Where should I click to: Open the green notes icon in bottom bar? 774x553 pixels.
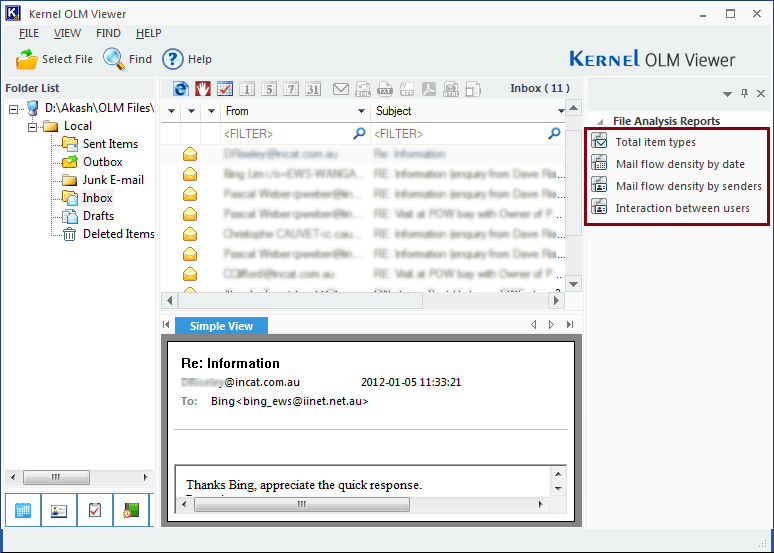(x=131, y=510)
